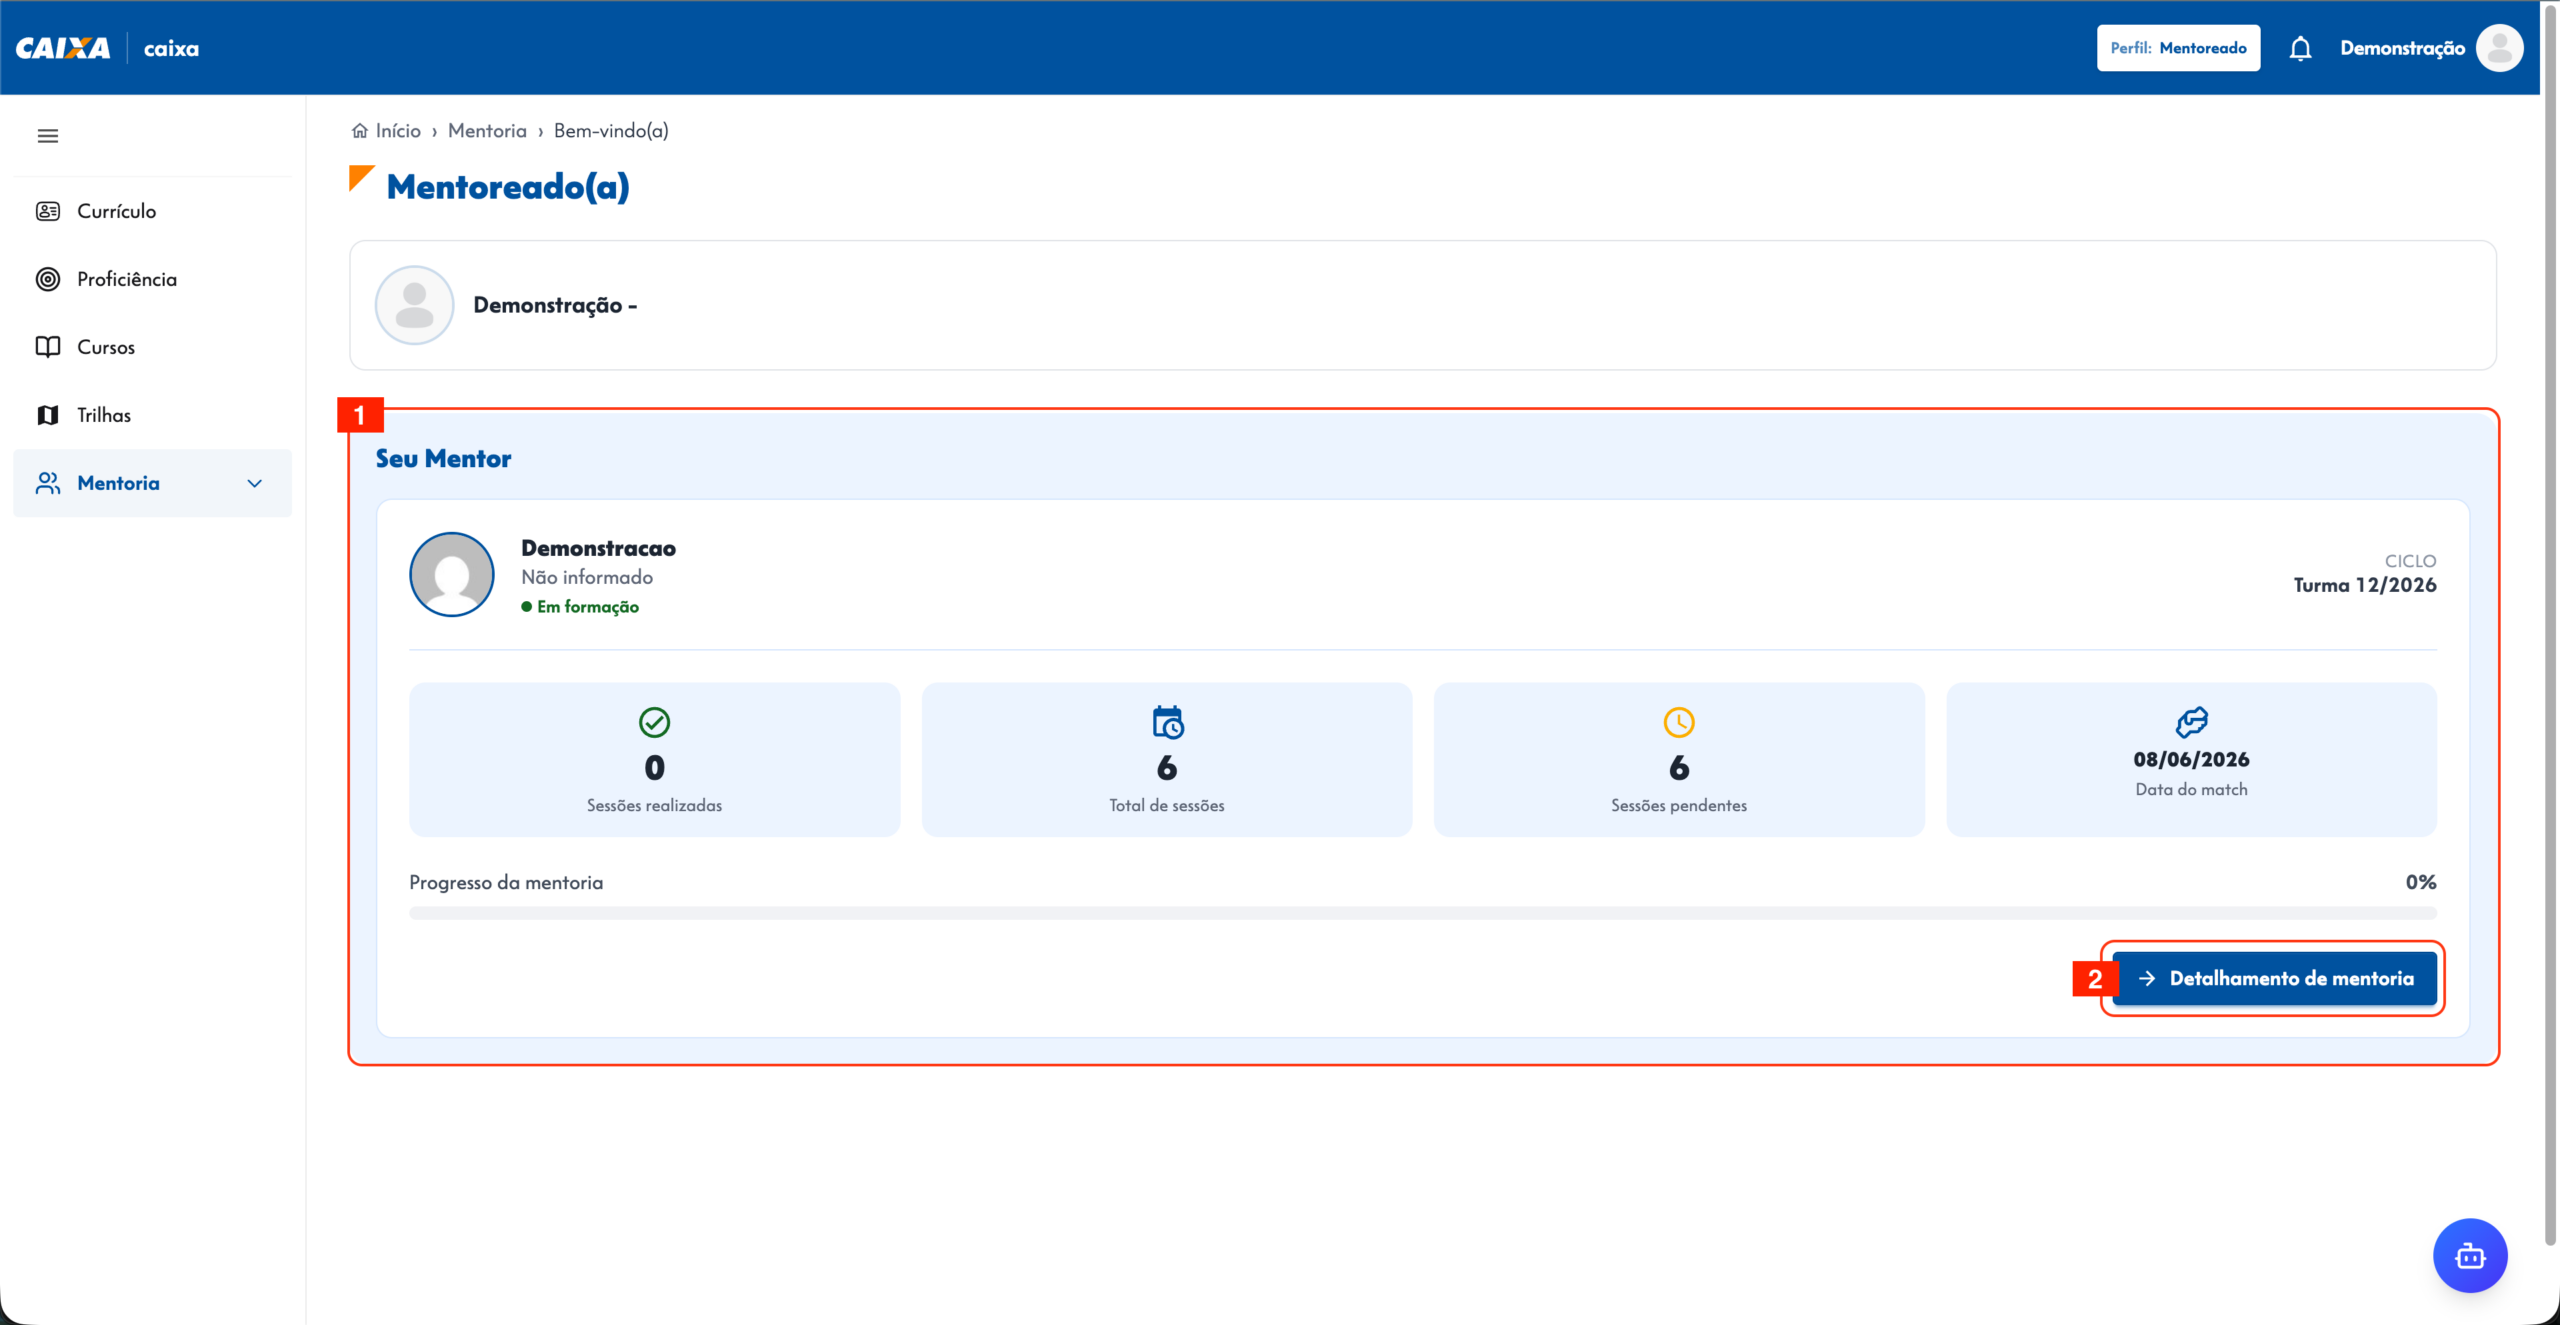The width and height of the screenshot is (2560, 1325).
Task: Open the chatbot assistant floating button
Action: (x=2470, y=1256)
